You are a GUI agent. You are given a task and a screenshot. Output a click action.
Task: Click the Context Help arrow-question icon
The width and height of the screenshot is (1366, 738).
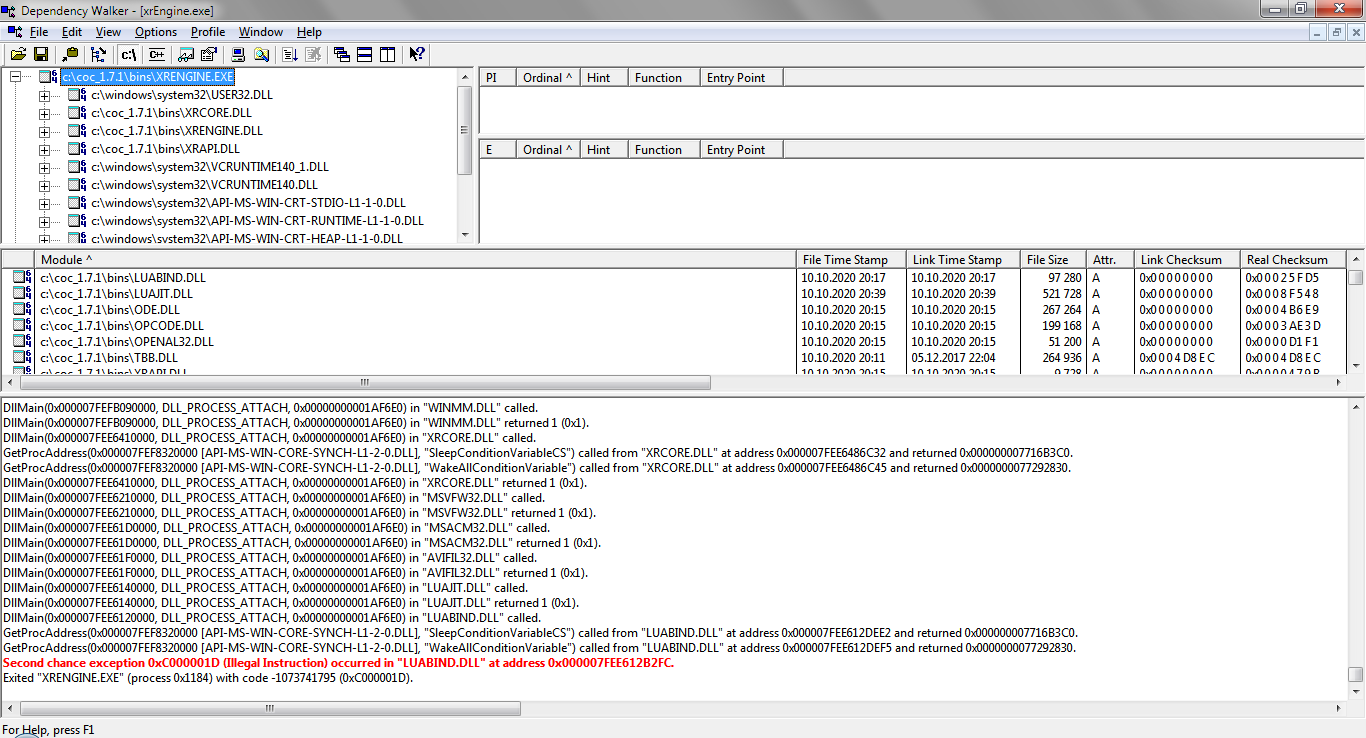point(417,54)
